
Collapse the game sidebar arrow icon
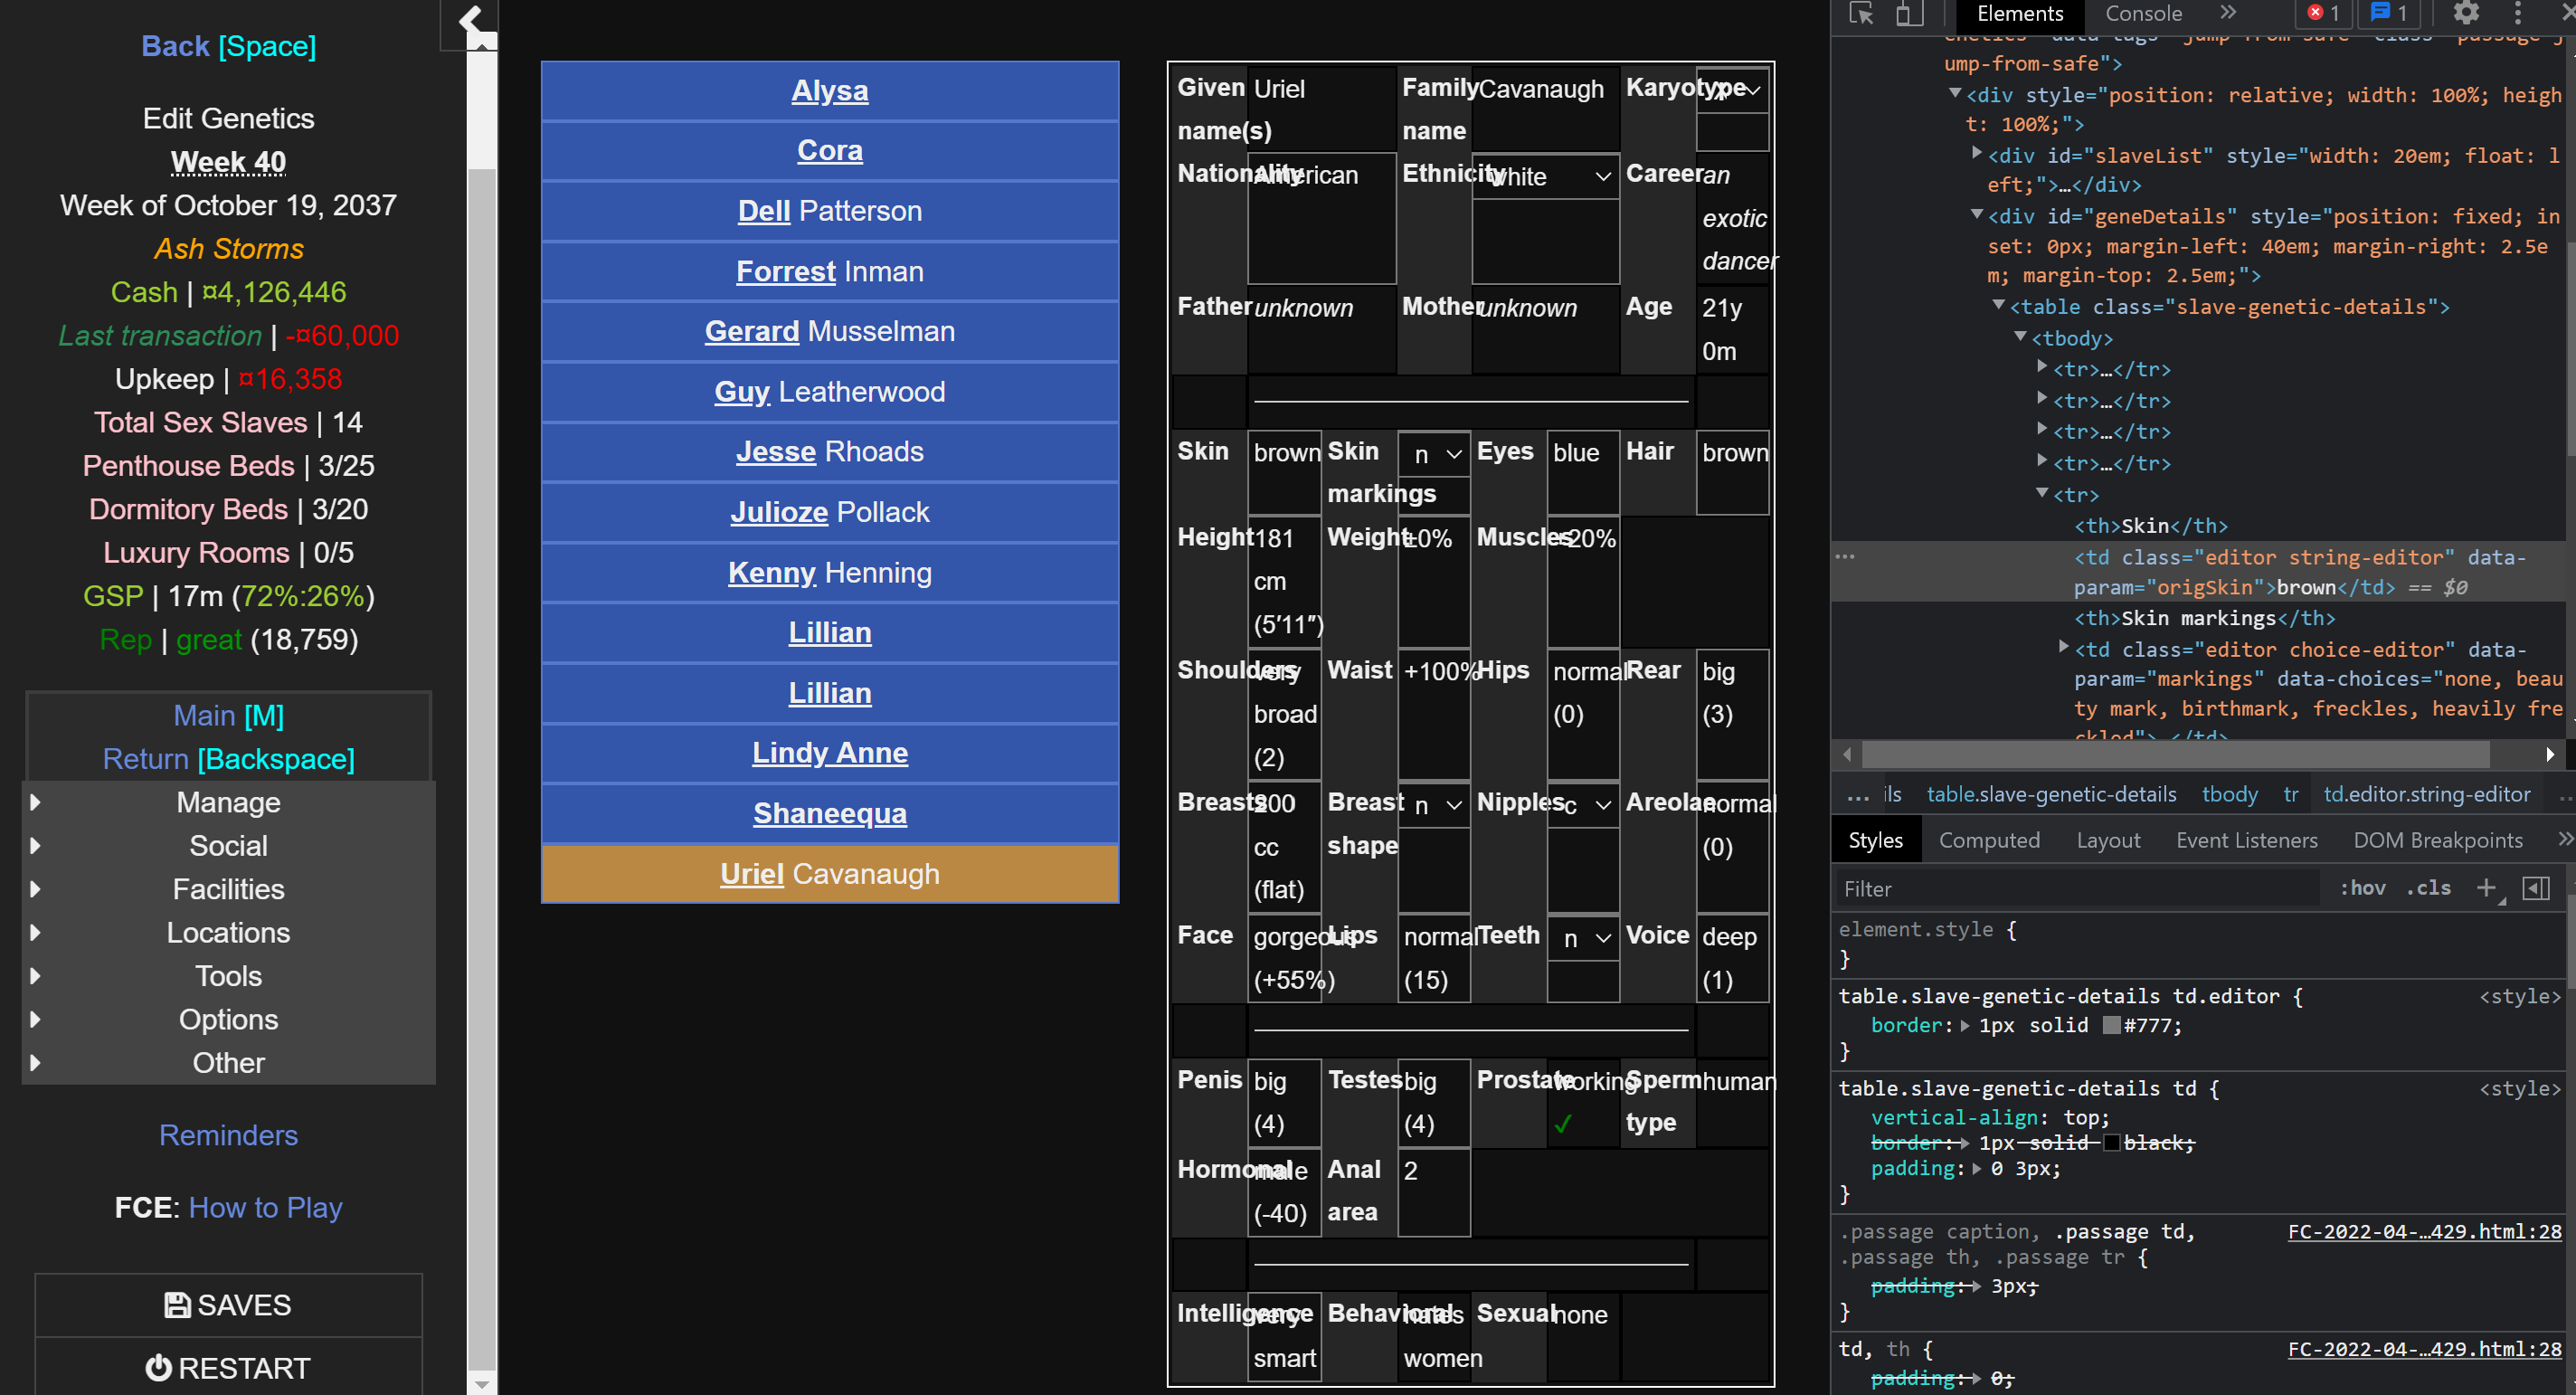(470, 20)
